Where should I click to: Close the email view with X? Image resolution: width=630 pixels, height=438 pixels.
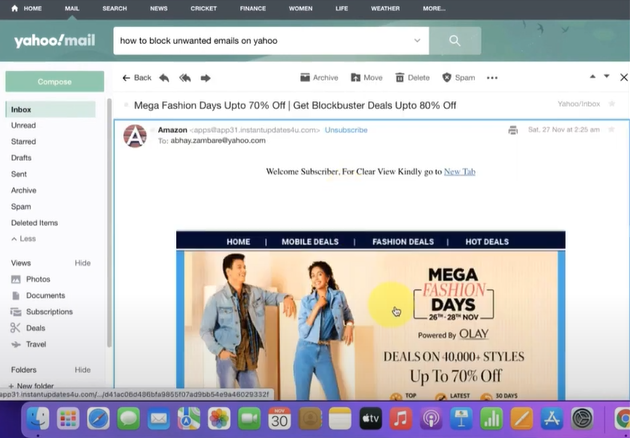point(624,77)
